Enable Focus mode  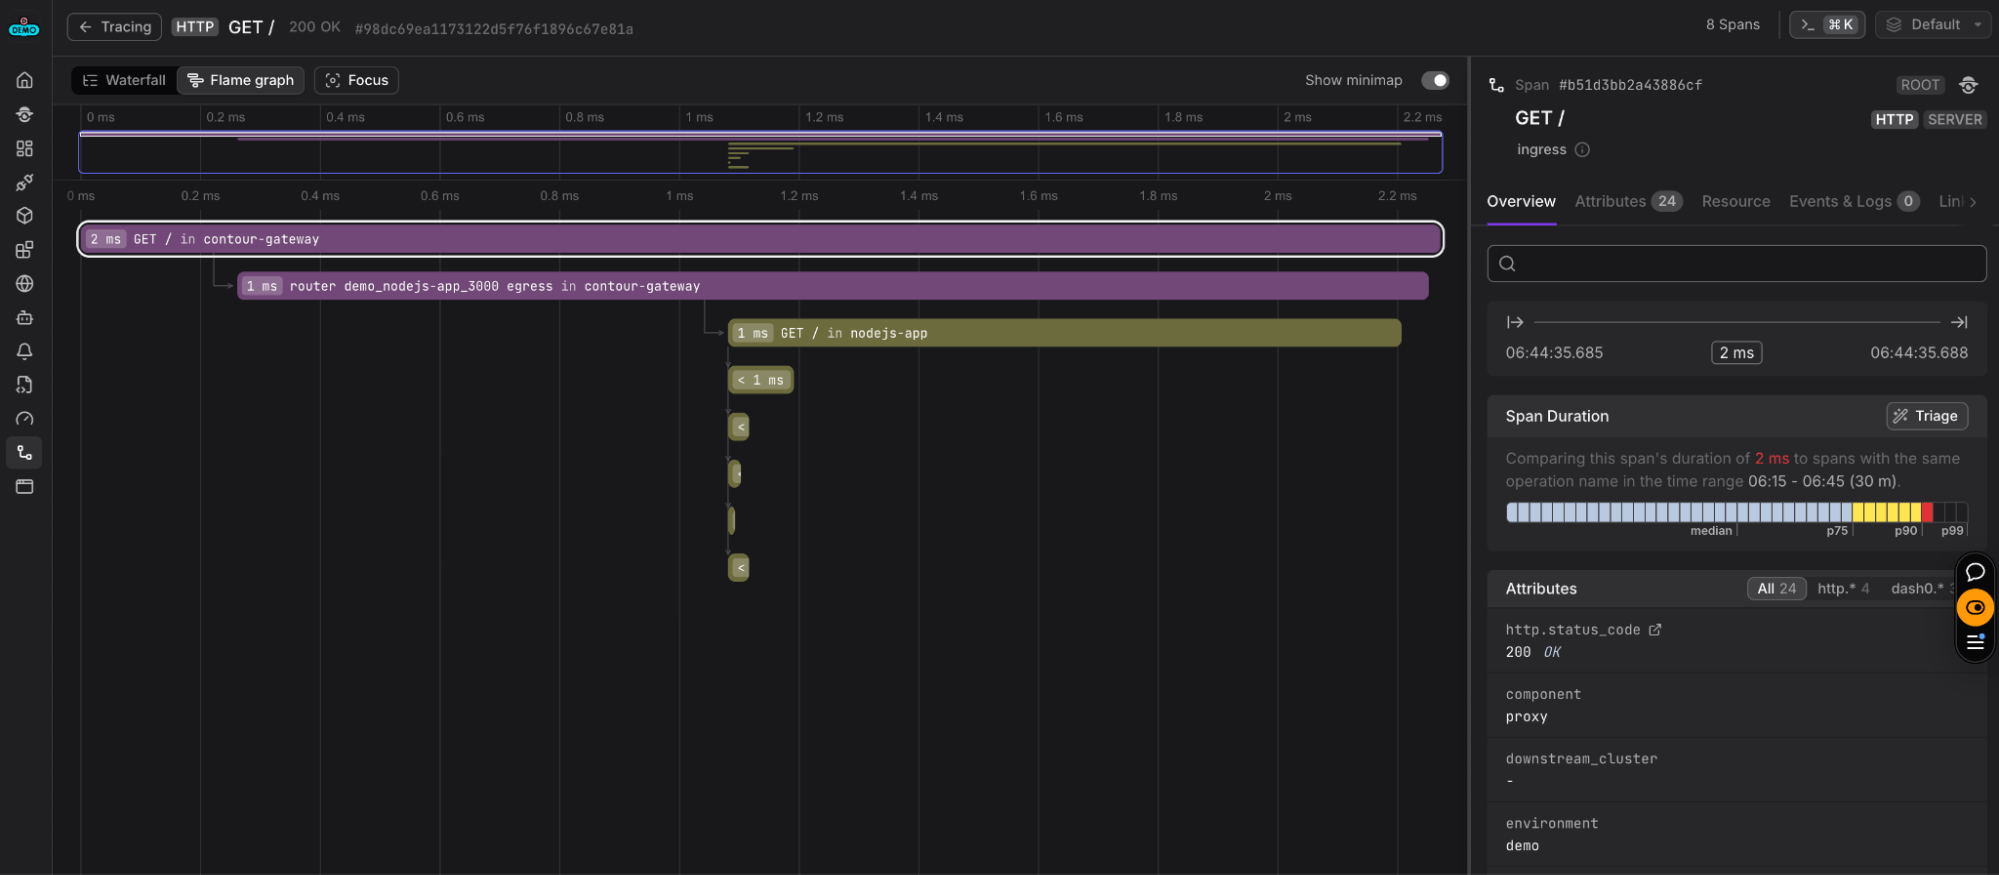(357, 80)
